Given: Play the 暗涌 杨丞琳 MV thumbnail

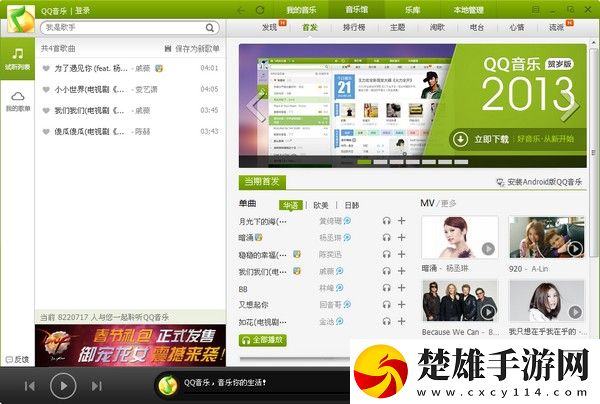Looking at the screenshot, I should (460, 237).
